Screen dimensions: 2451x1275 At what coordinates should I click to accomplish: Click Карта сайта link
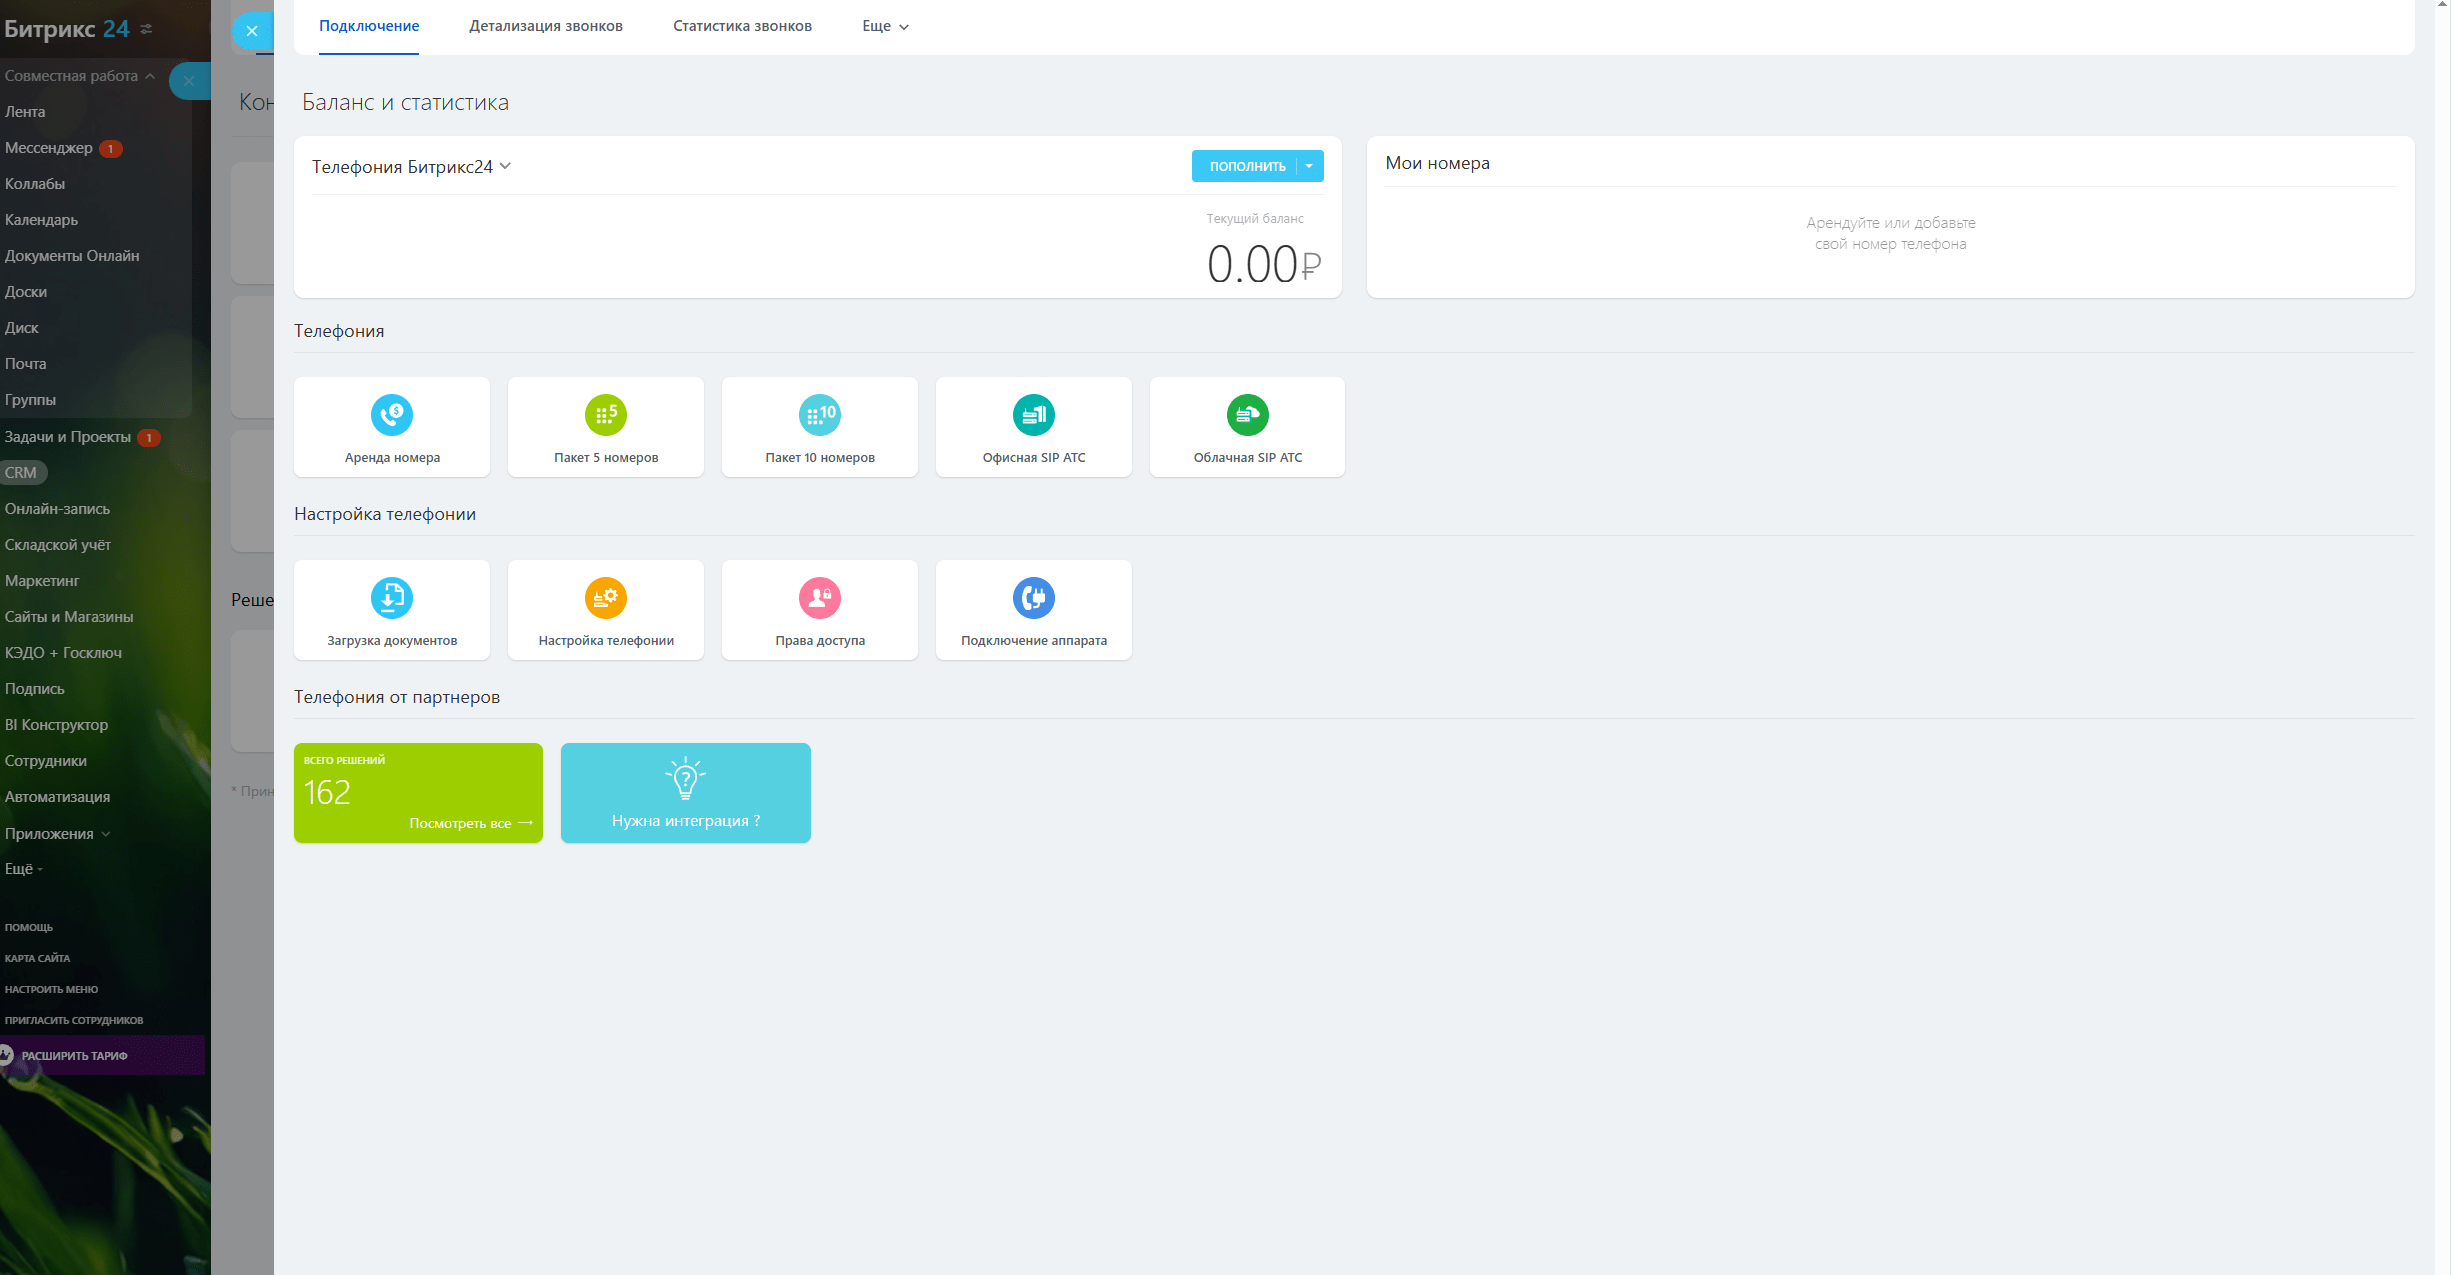pos(37,958)
